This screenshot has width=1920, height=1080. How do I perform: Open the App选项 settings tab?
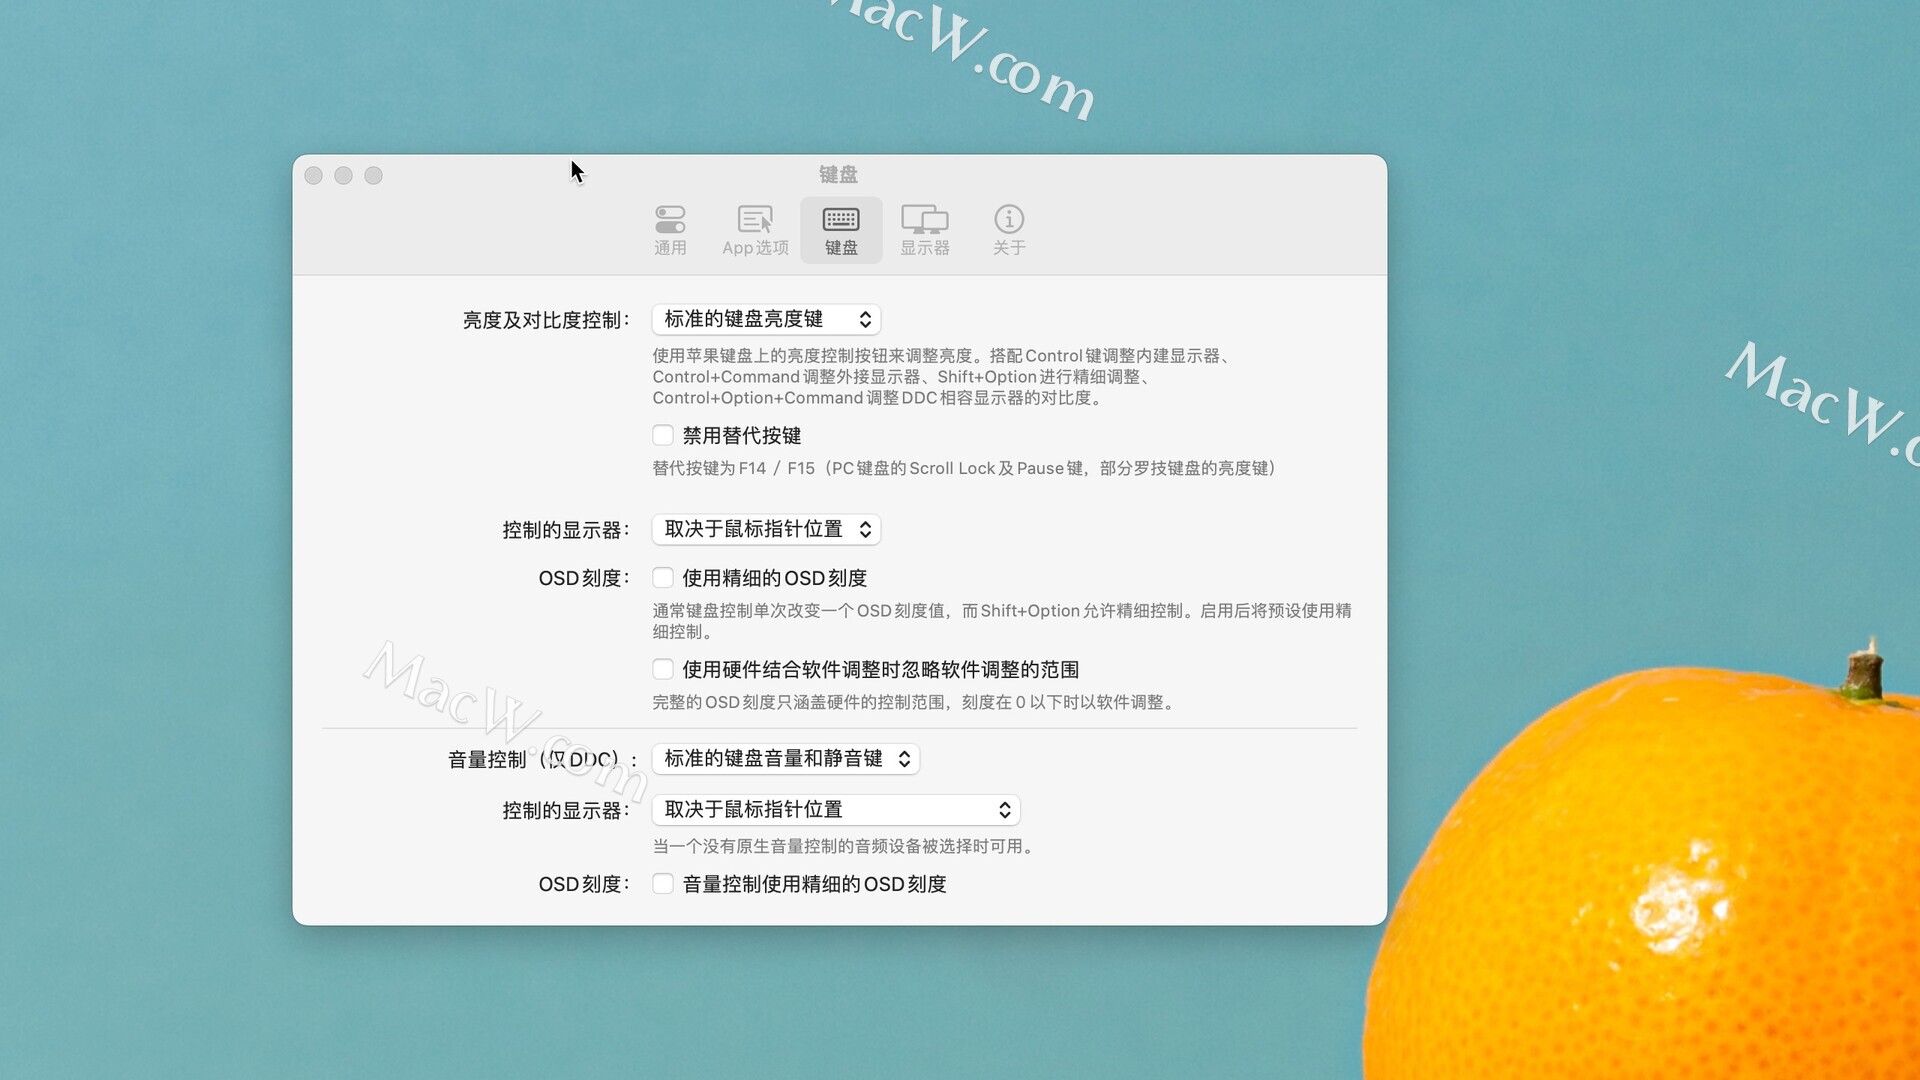click(755, 230)
